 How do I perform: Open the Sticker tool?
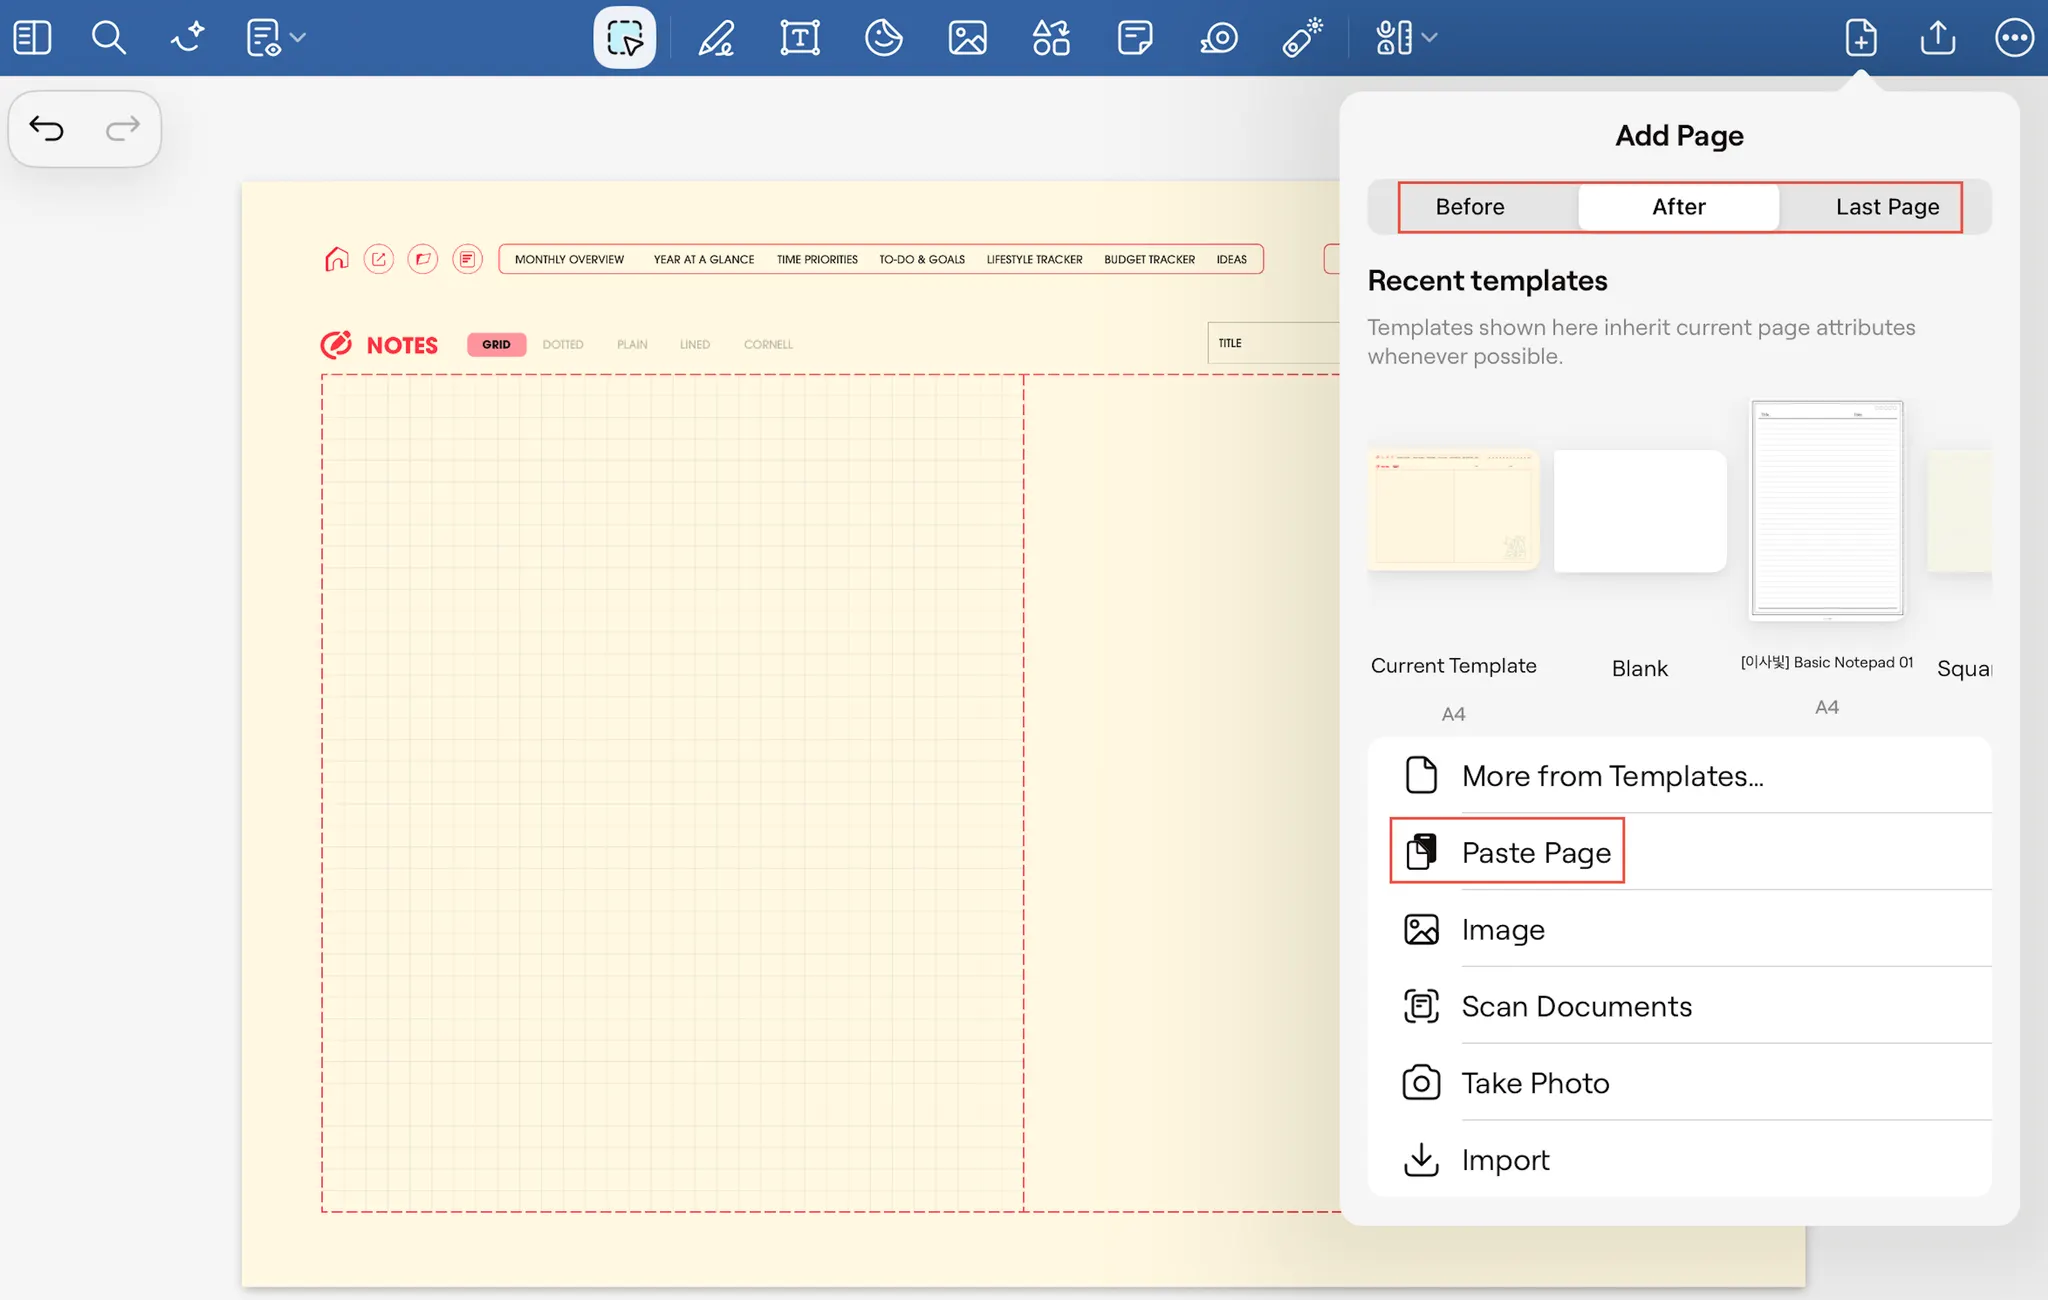pyautogui.click(x=884, y=38)
